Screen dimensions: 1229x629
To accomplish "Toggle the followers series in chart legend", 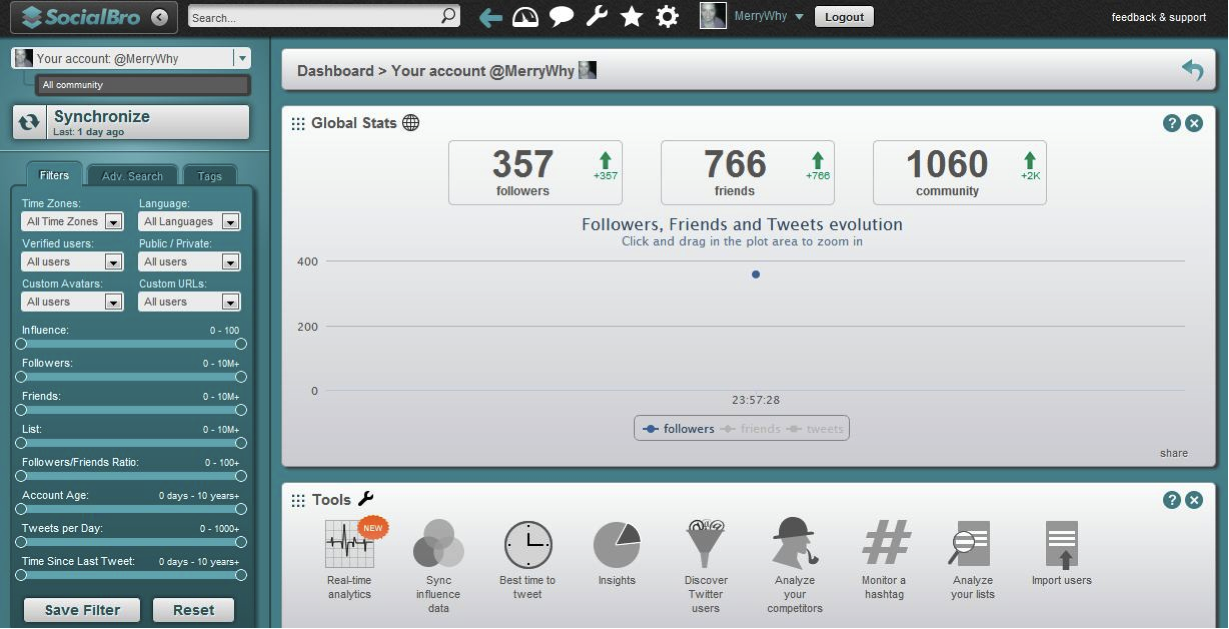I will point(680,429).
